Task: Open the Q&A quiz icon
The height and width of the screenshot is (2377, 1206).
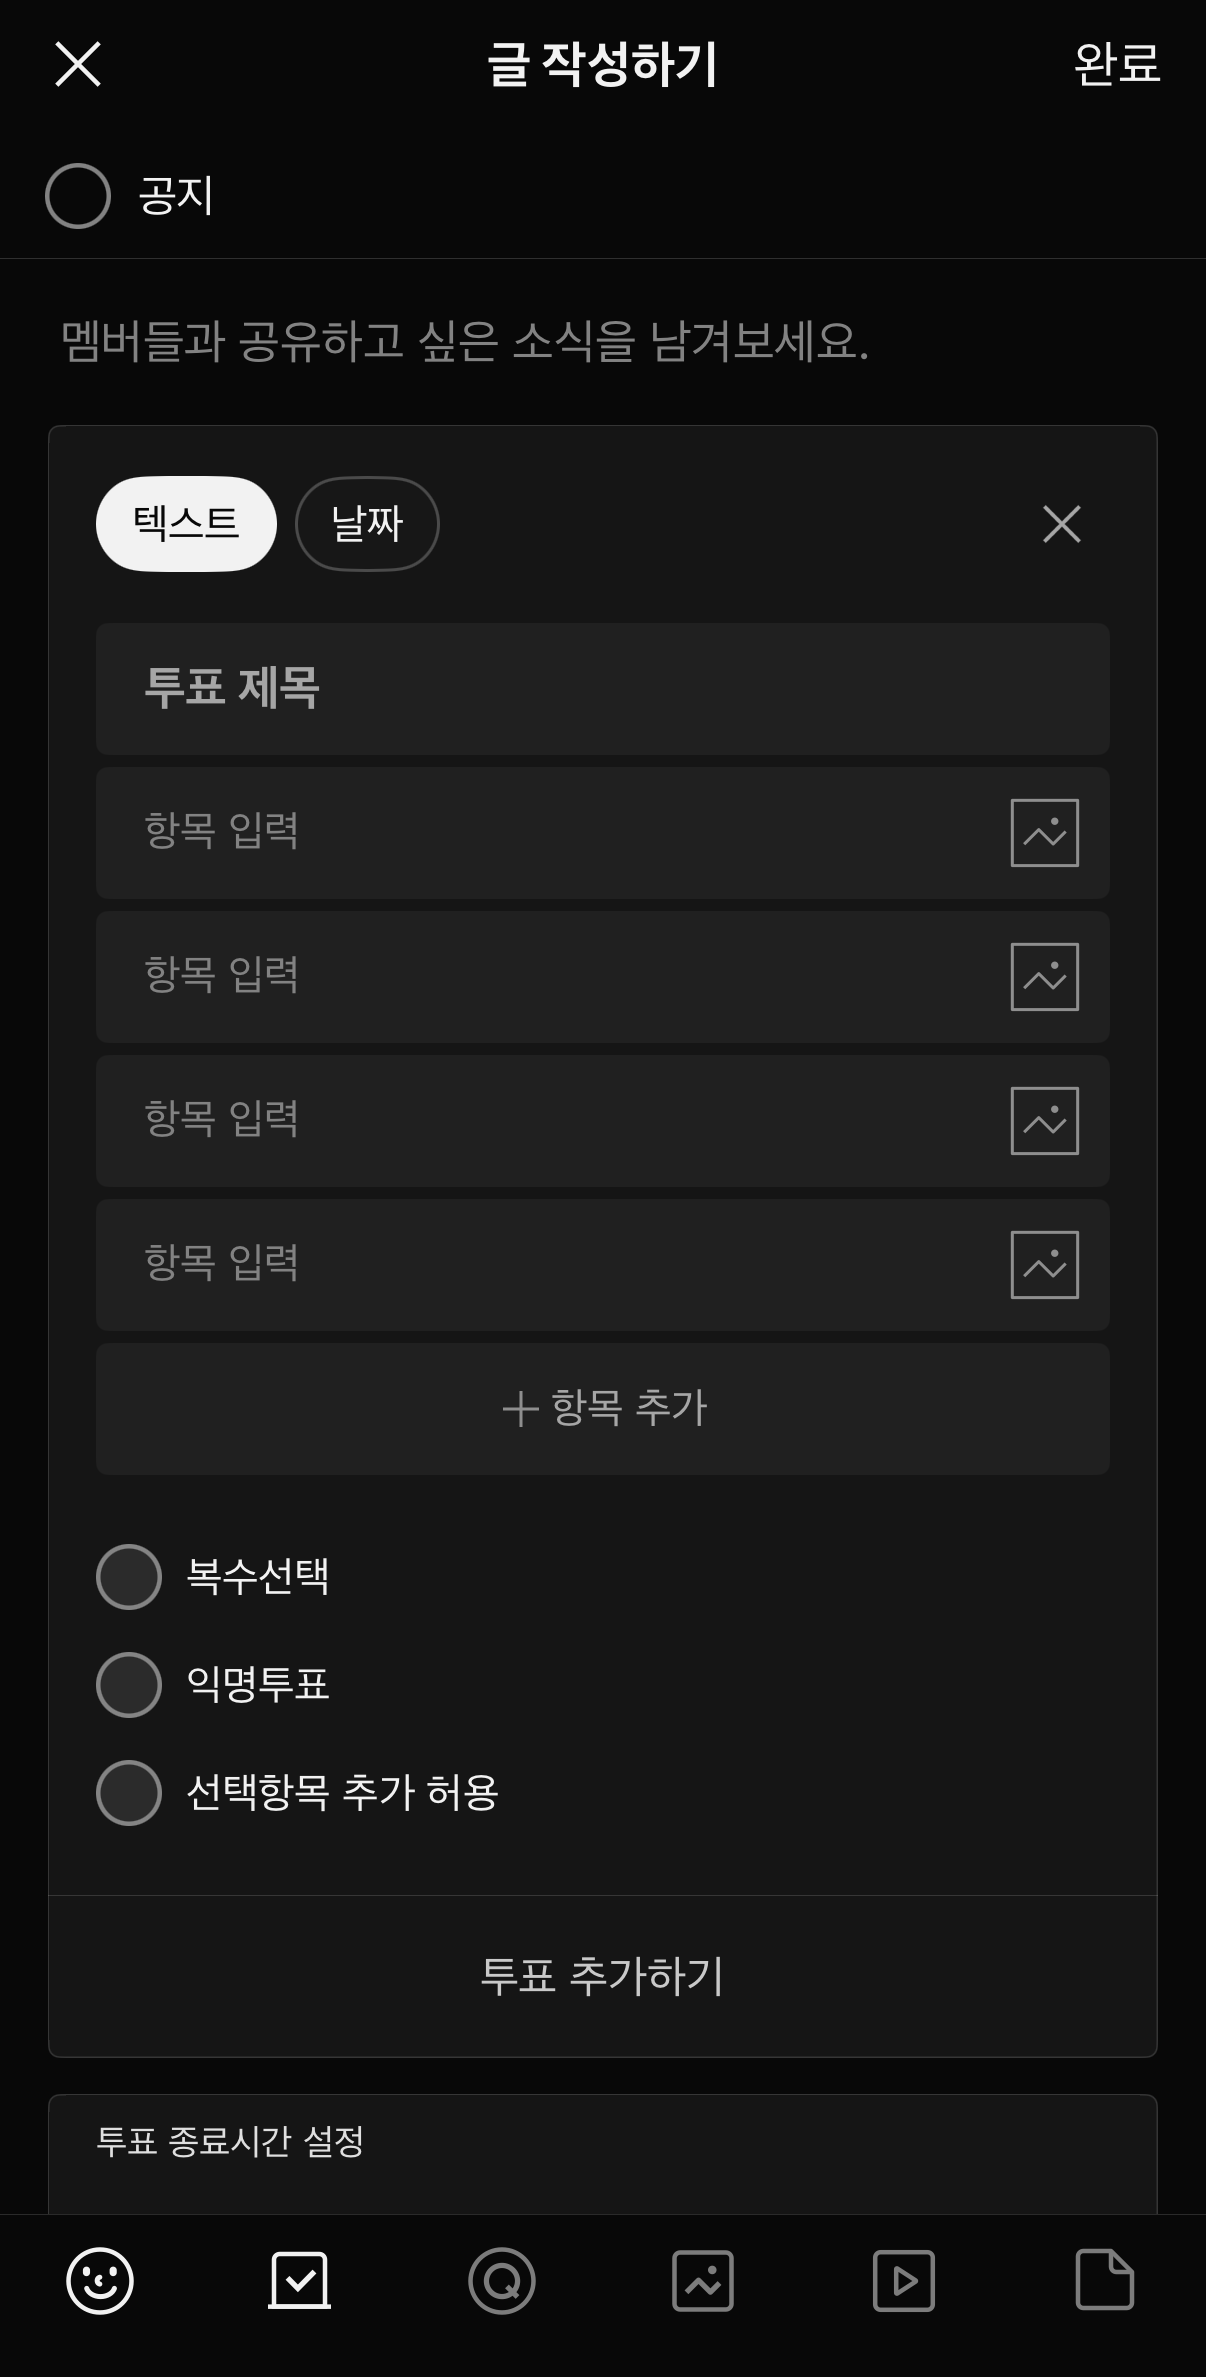Action: [502, 2281]
